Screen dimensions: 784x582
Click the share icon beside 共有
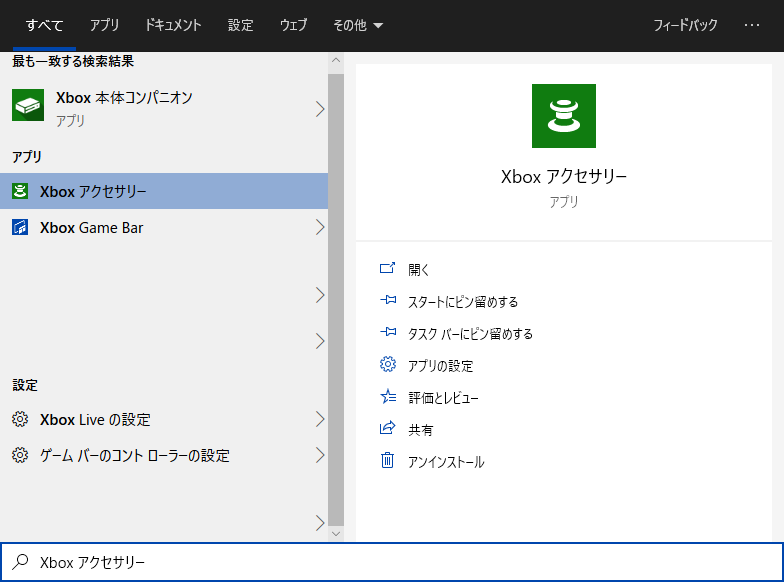tap(388, 428)
